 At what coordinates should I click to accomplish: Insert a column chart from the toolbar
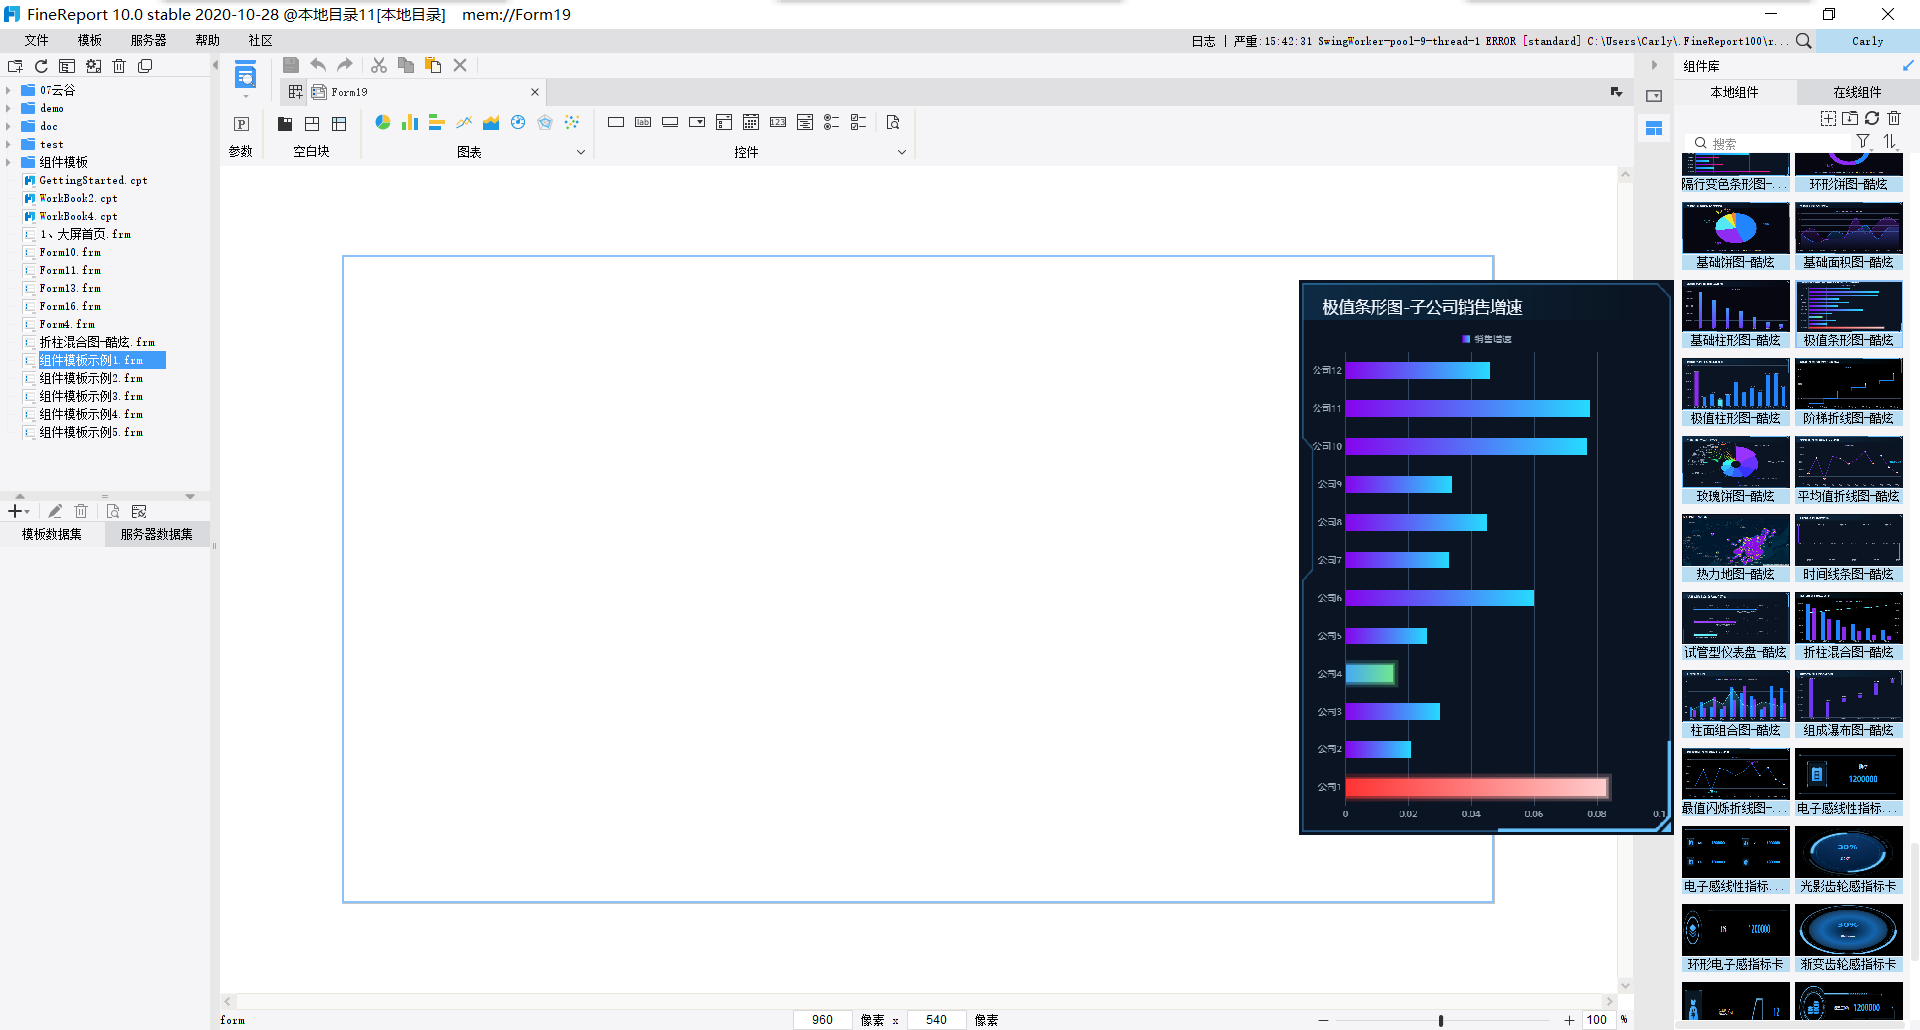[x=410, y=122]
